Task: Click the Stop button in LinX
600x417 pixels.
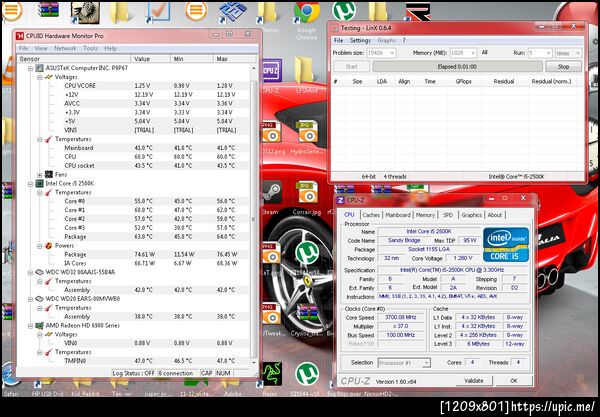Action: (563, 67)
